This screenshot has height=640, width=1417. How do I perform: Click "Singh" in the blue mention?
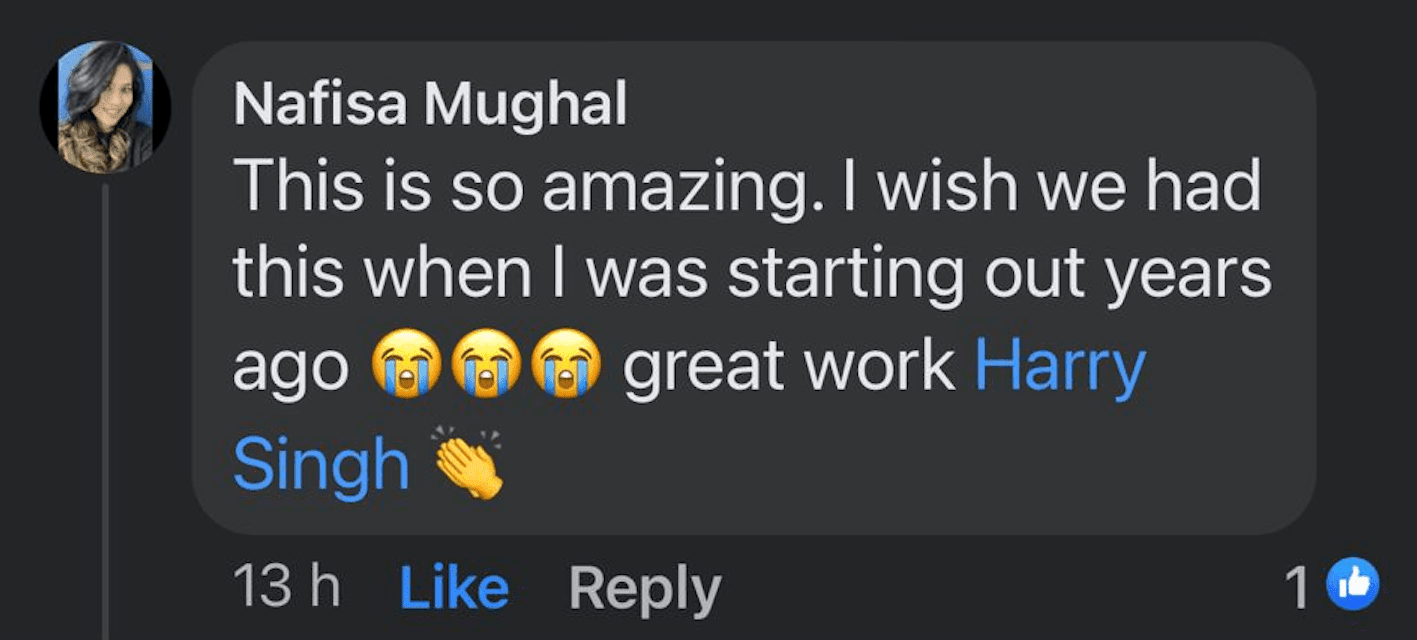coord(321,465)
